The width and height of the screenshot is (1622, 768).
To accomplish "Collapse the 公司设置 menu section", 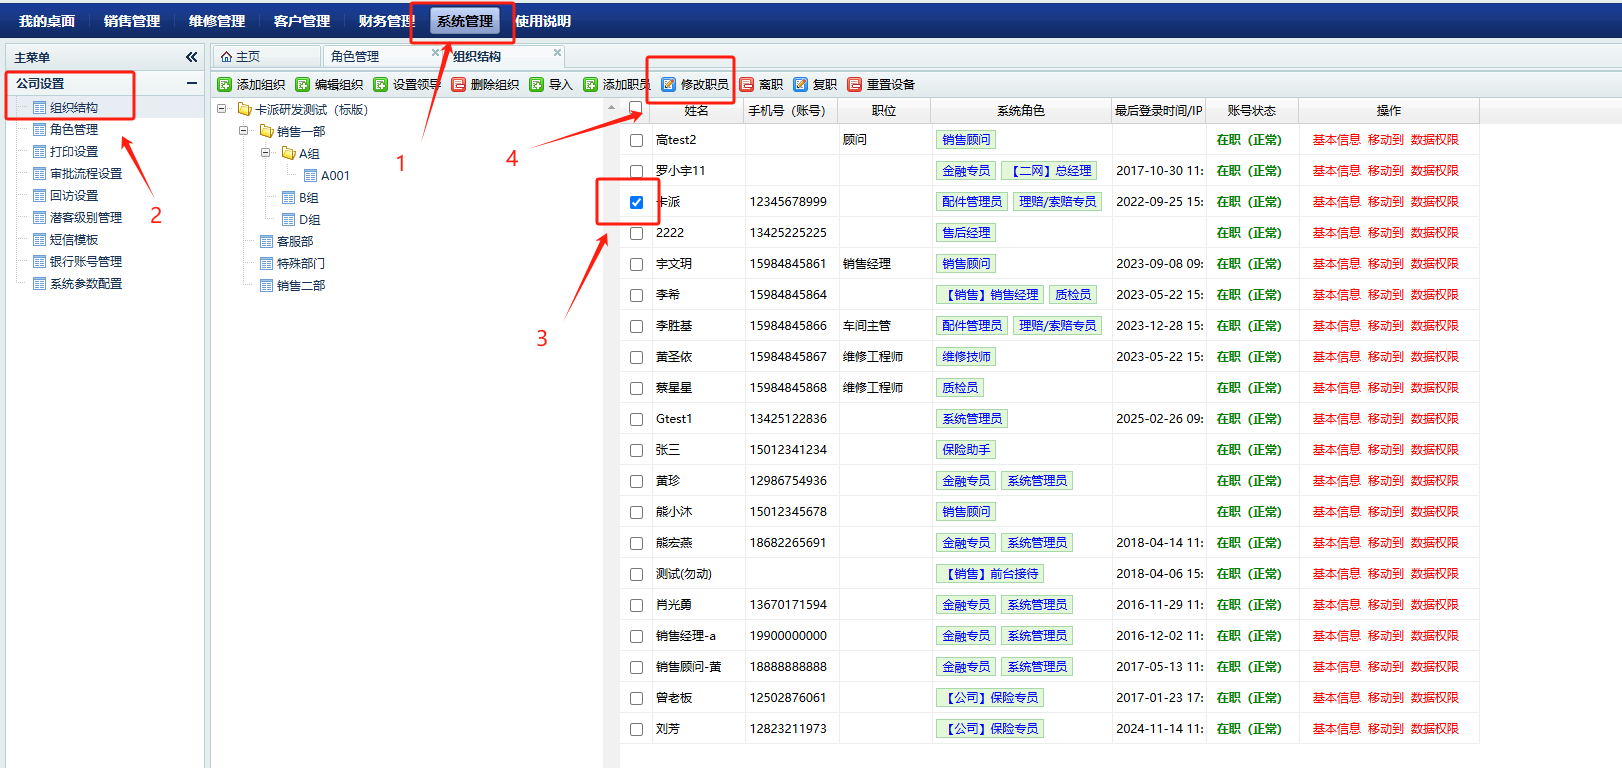I will pos(191,84).
